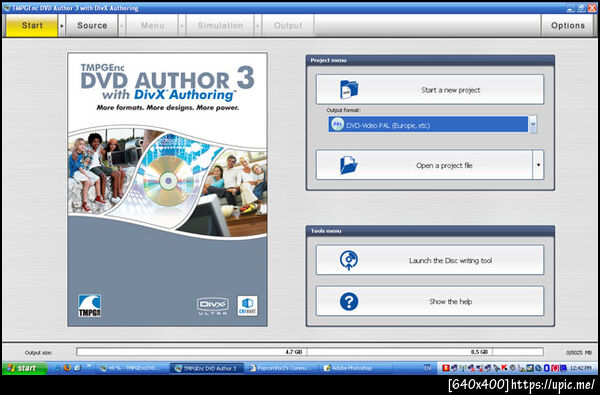Go to the Simulation stage tab
Image resolution: width=600 pixels, height=395 pixels.
point(220,26)
